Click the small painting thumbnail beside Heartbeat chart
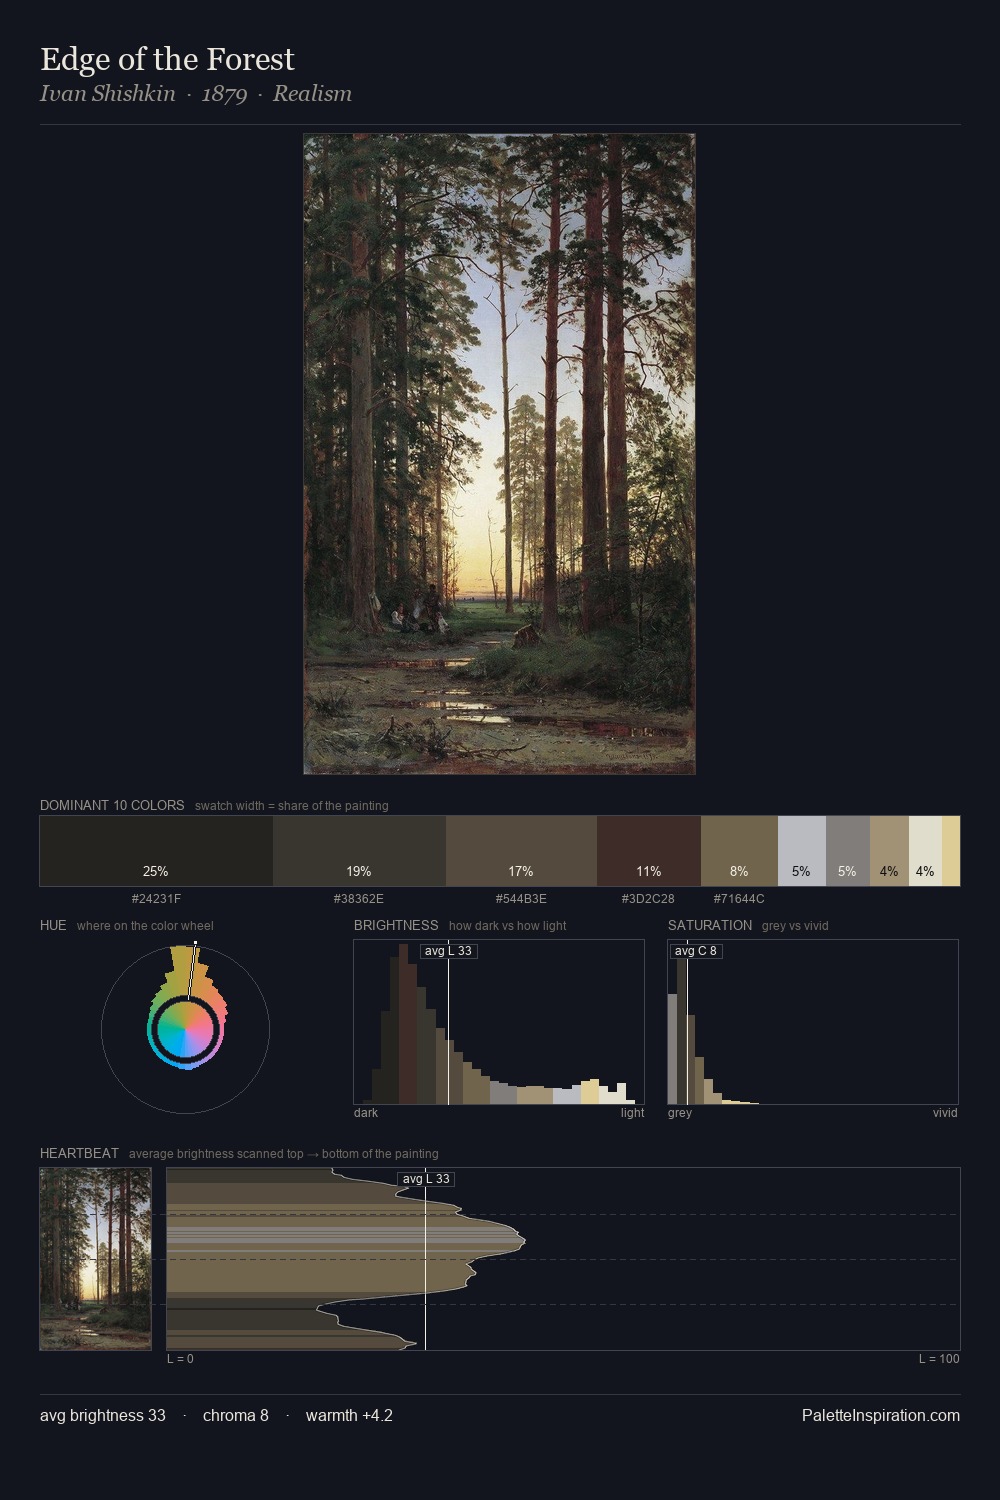 [95, 1259]
